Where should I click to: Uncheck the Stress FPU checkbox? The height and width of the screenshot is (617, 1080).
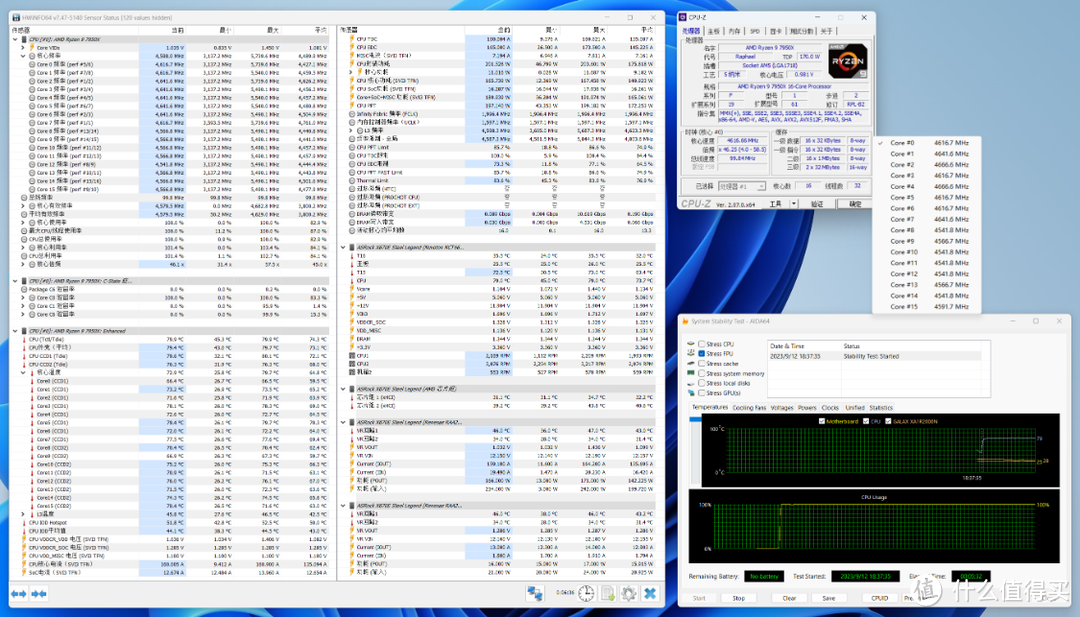point(700,353)
